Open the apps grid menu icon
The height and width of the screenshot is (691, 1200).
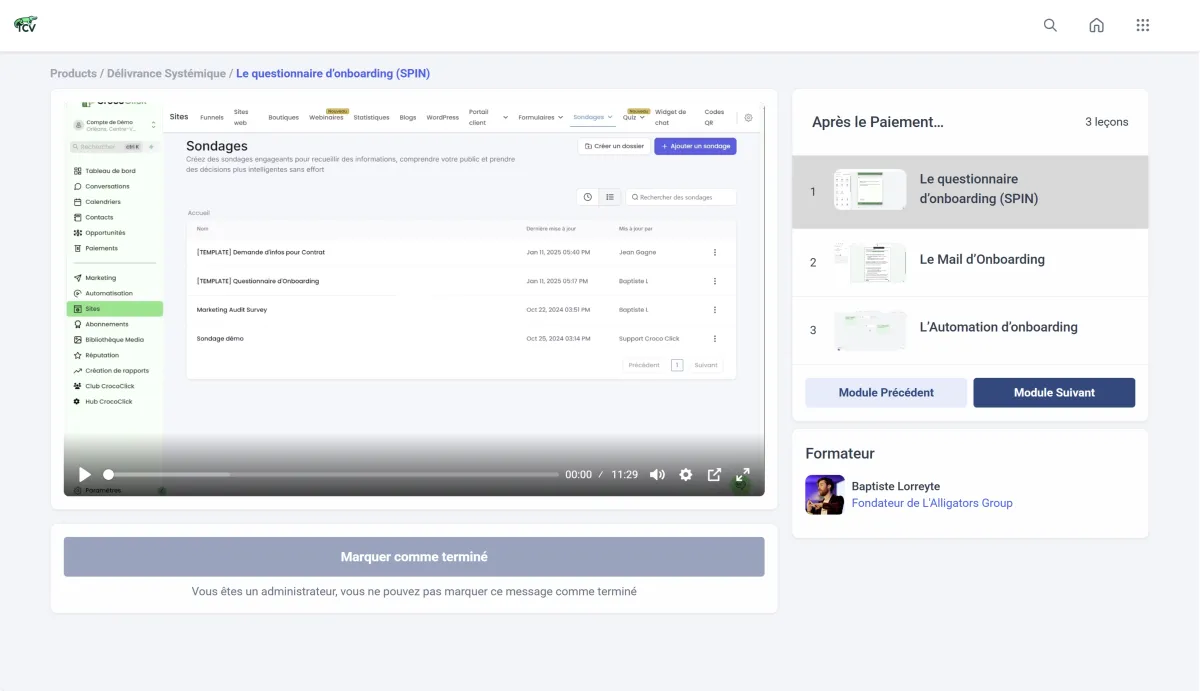pos(1143,25)
